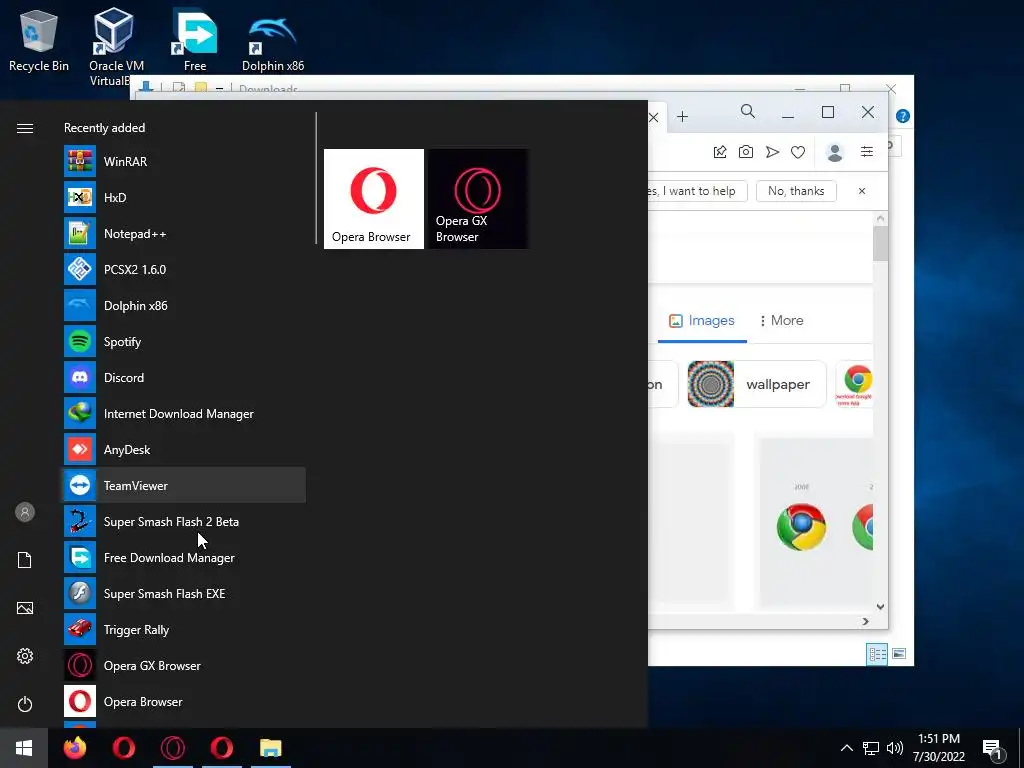Open Notepad++ in Start menu
Screen dimensions: 1024x768
[184, 233]
